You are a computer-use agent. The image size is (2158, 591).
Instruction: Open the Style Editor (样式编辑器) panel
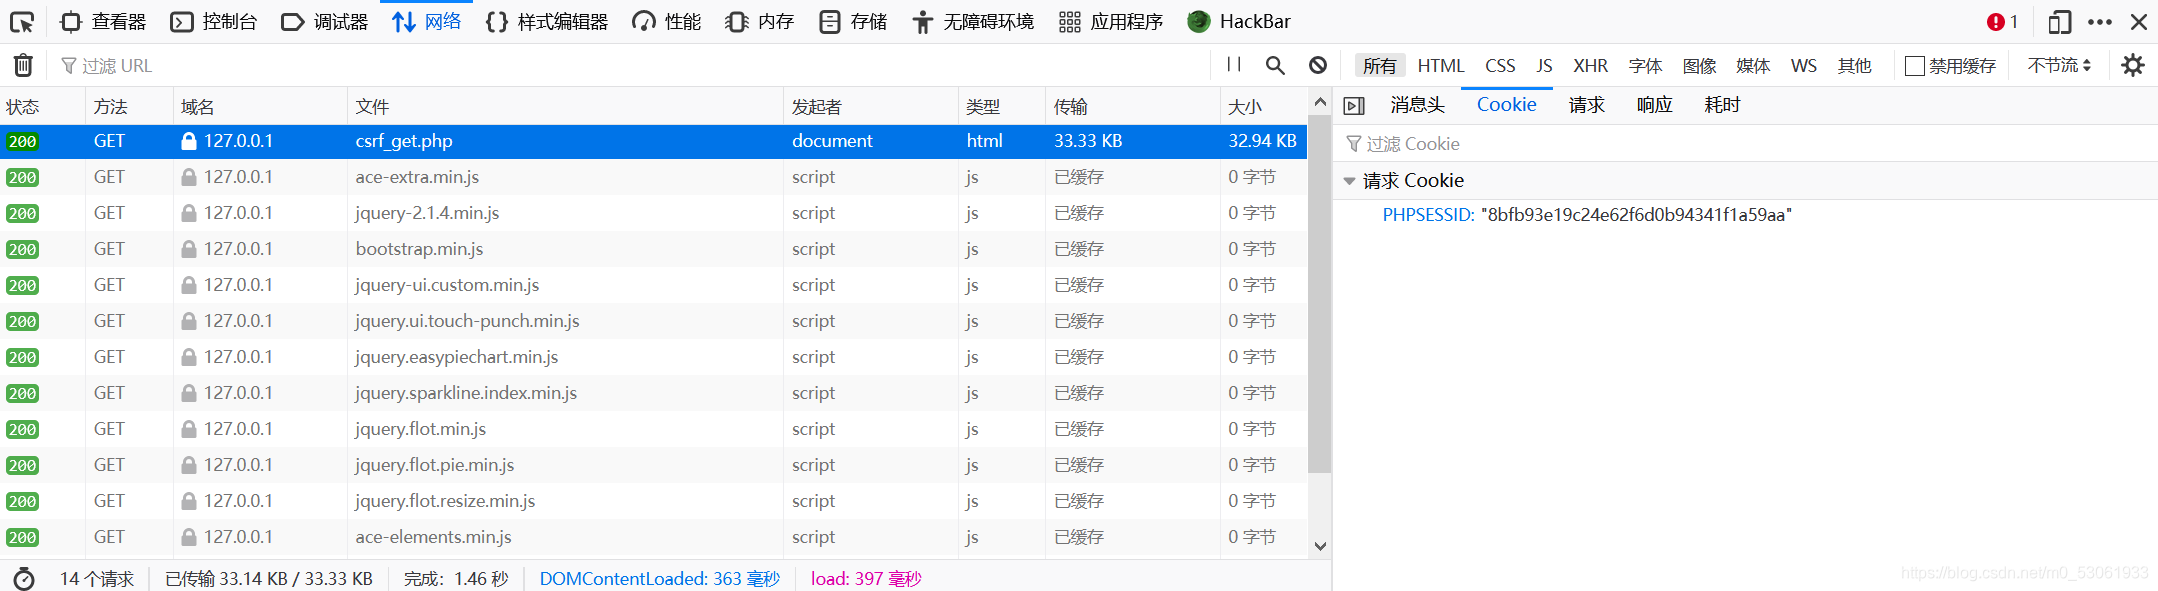tap(547, 21)
